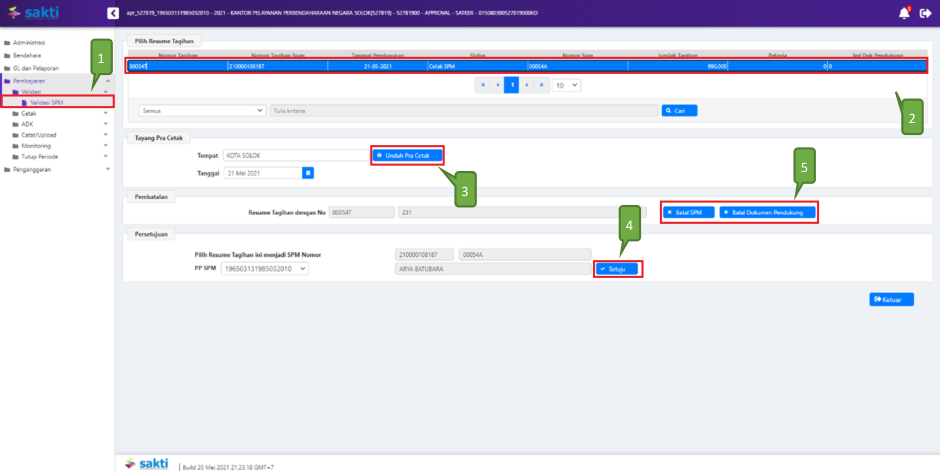Go to the previous results page

(496, 86)
